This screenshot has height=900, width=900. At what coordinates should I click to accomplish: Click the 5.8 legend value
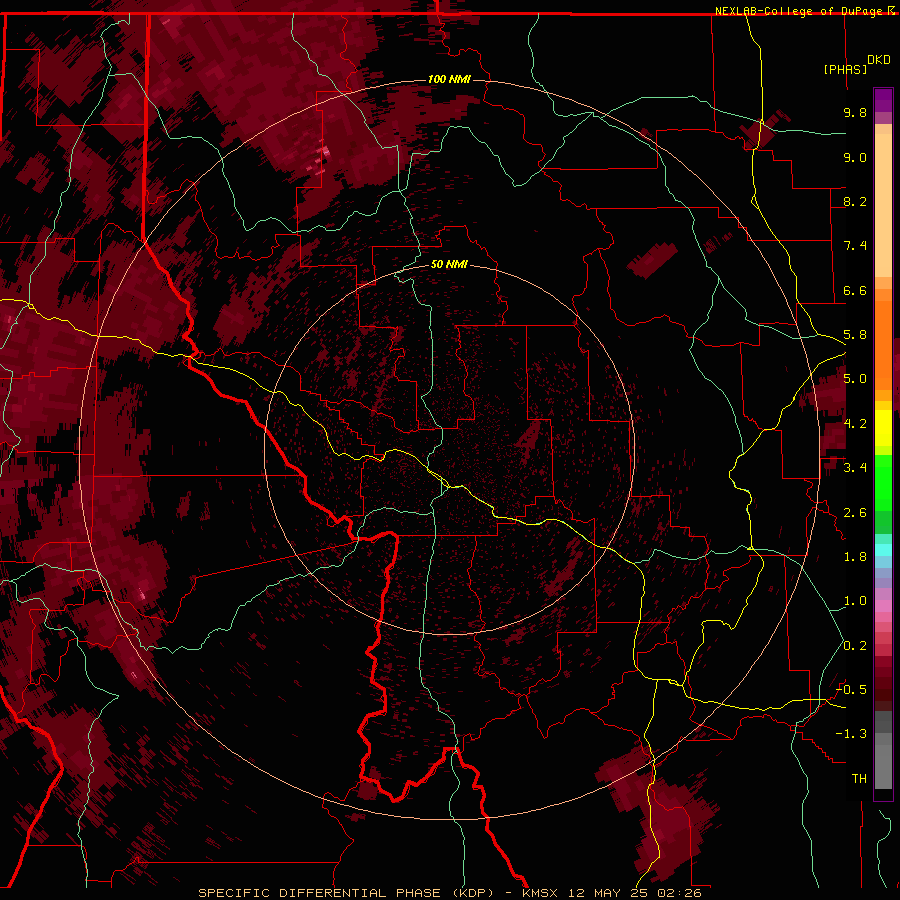point(855,335)
